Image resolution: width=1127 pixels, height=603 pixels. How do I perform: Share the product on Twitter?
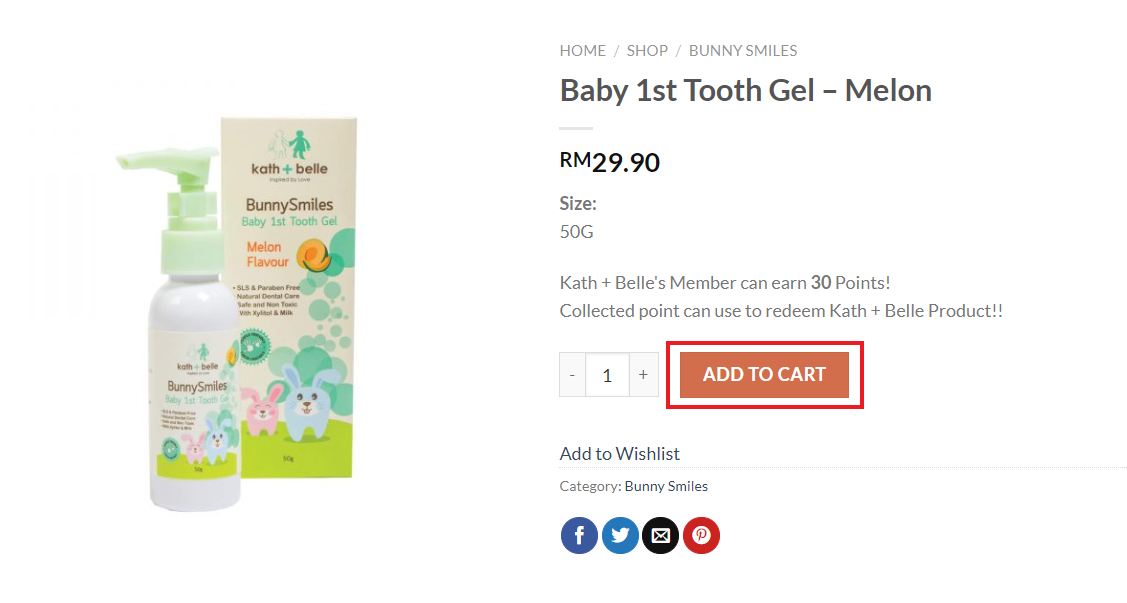[620, 536]
